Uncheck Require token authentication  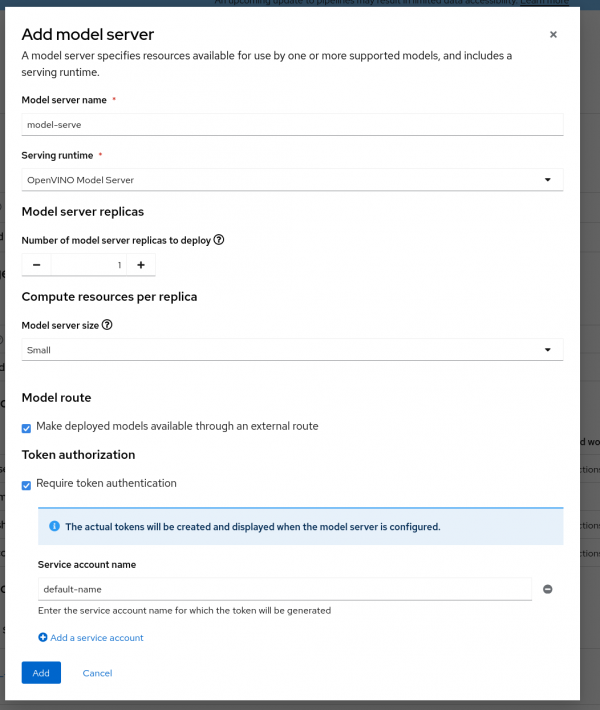26,484
